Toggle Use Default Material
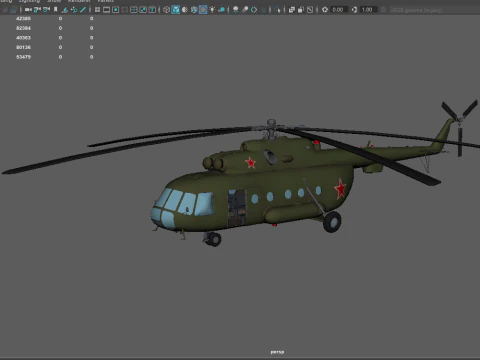480x360 pixels. pyautogui.click(x=184, y=10)
